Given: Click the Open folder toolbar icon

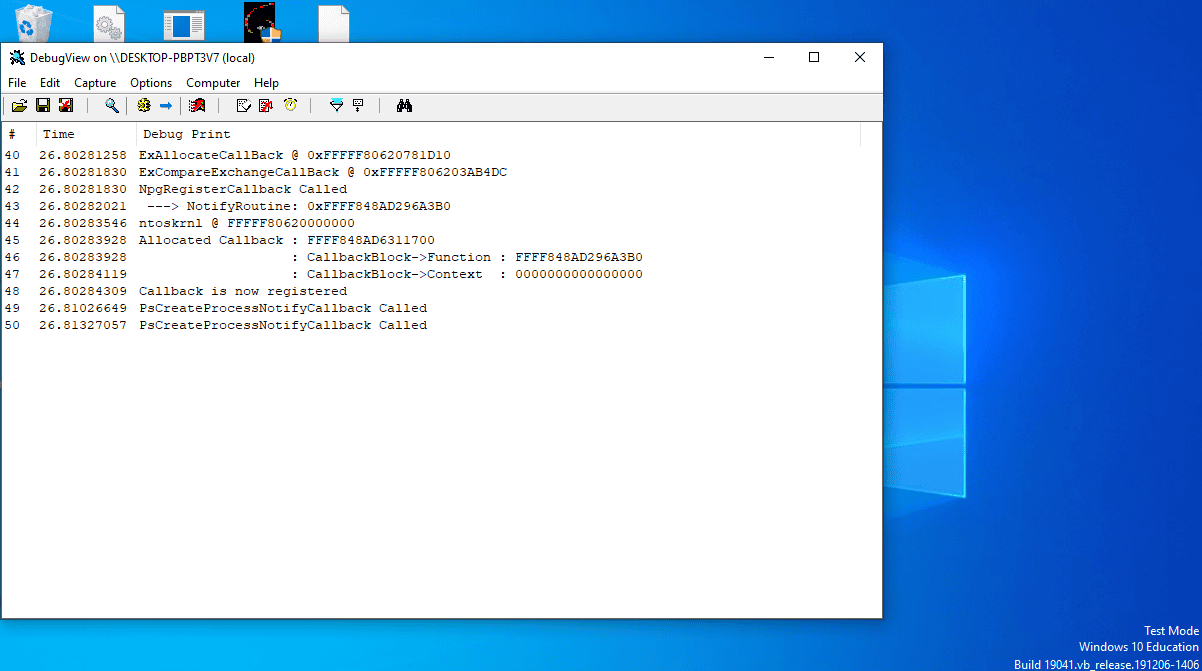Looking at the screenshot, I should point(19,106).
